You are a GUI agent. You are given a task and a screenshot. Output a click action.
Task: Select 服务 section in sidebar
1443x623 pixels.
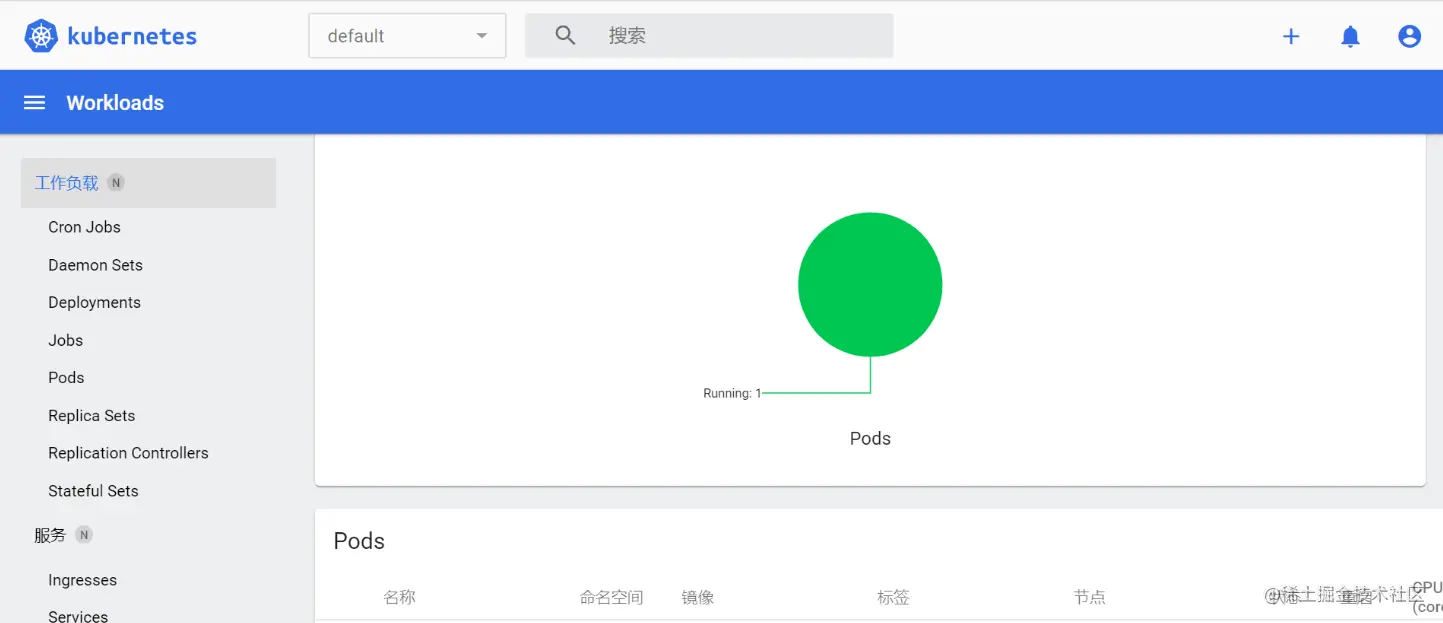(50, 535)
